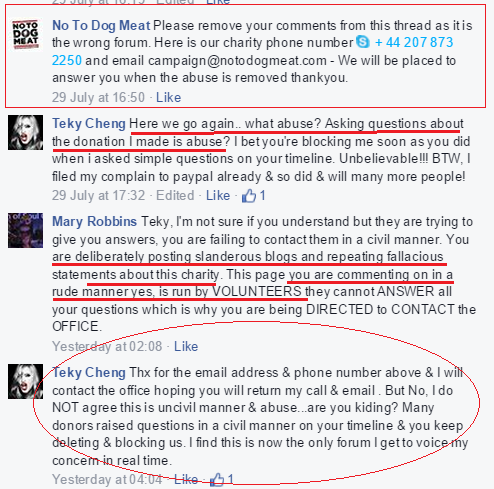Screen dimensions: 494x489
Task: Like Teky Cheng's 29 July 17:32 comment
Action: coord(218,195)
